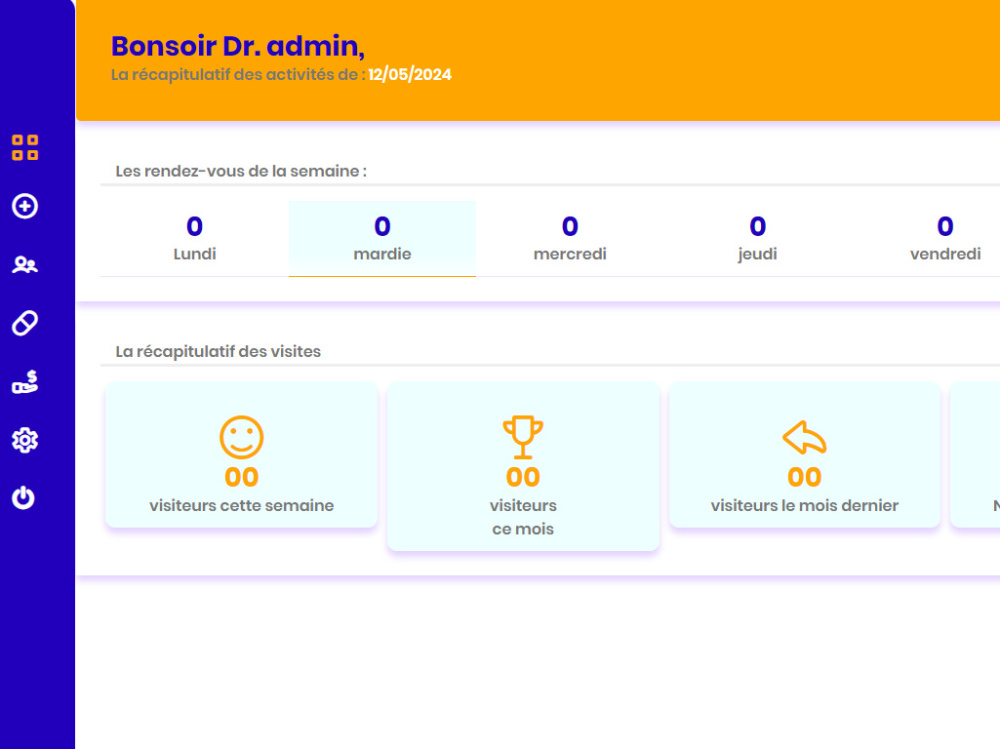Click the 00 count above 'visiteurs cette semaine'
Image resolution: width=1000 pixels, height=749 pixels.
[242, 477]
